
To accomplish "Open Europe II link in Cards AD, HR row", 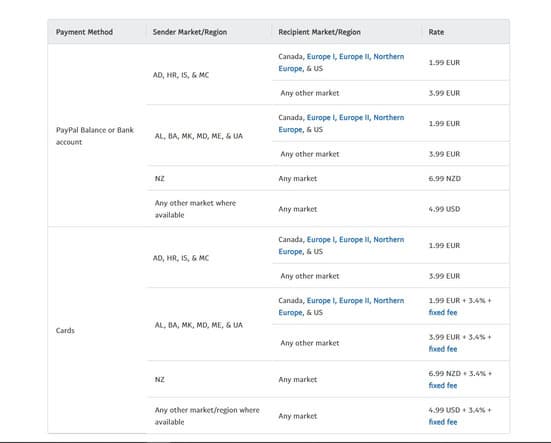I will 354,240.
